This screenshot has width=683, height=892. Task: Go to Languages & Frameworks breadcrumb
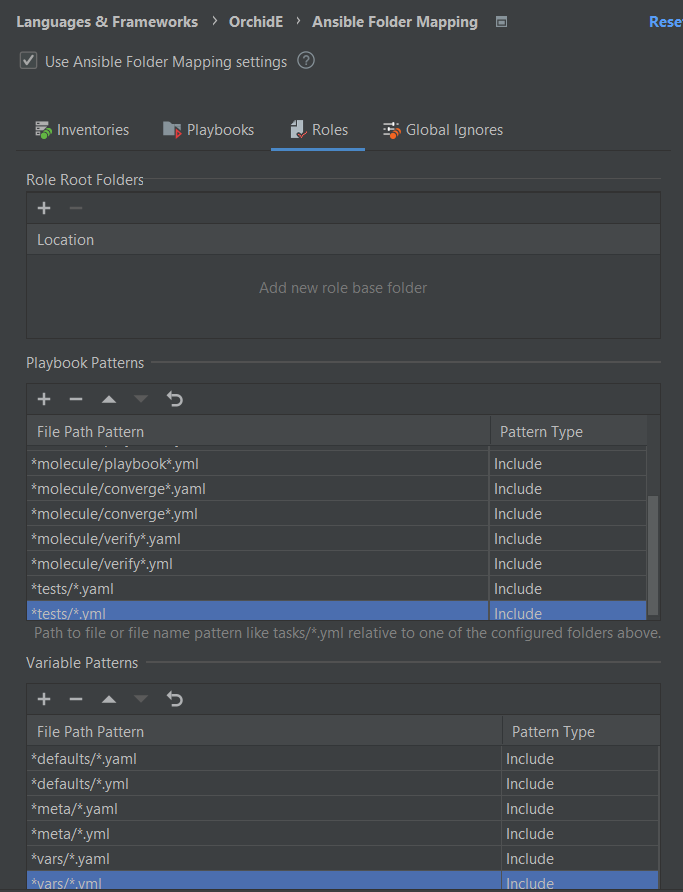(x=107, y=22)
